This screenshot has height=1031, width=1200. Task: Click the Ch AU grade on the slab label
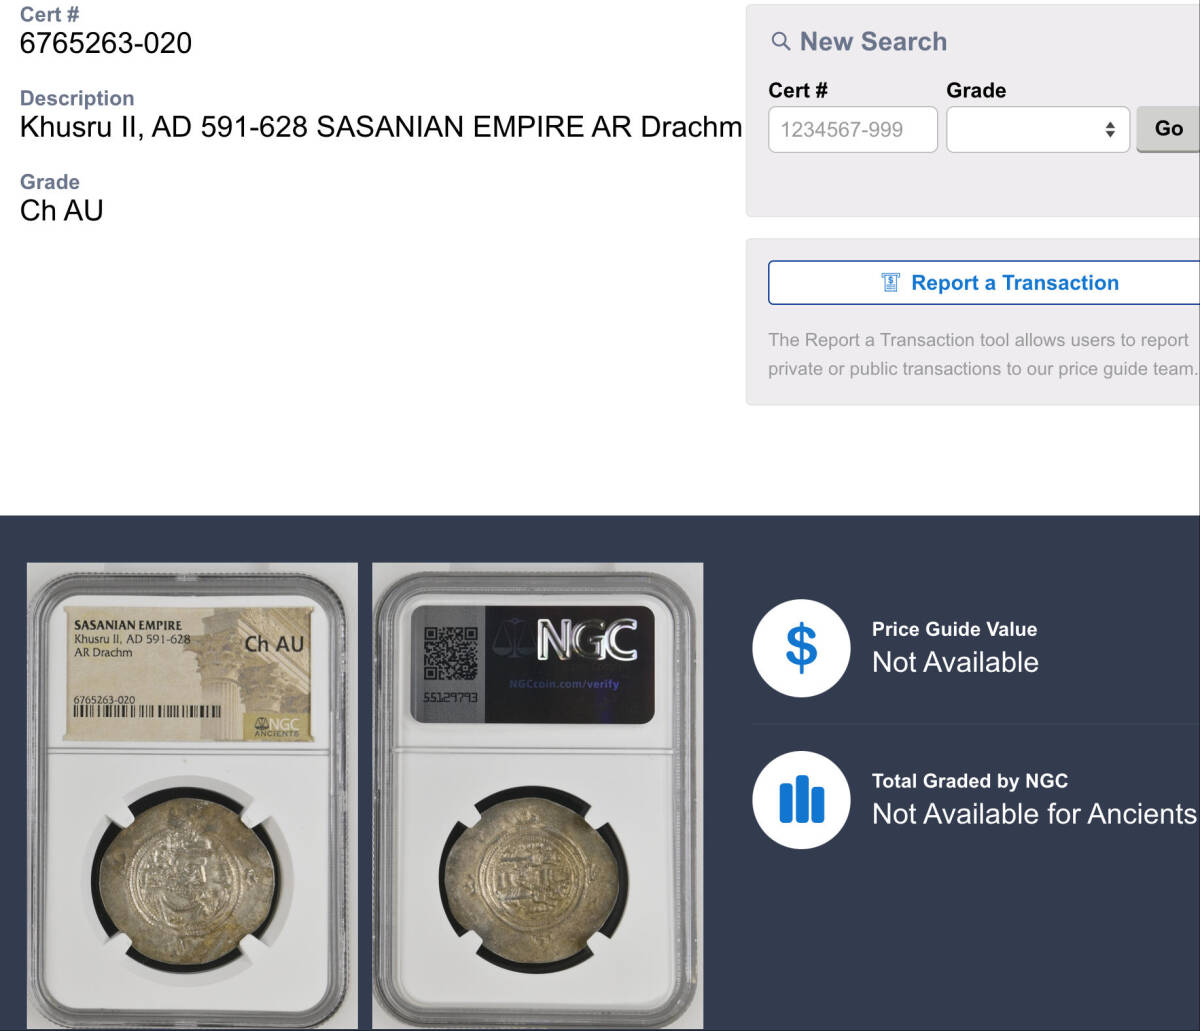tap(274, 644)
